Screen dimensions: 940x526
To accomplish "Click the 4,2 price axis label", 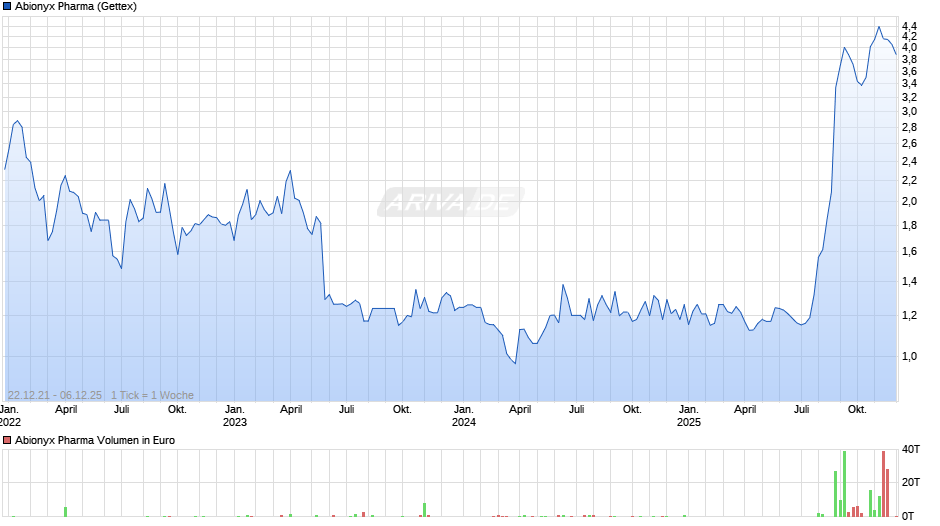I will (909, 37).
